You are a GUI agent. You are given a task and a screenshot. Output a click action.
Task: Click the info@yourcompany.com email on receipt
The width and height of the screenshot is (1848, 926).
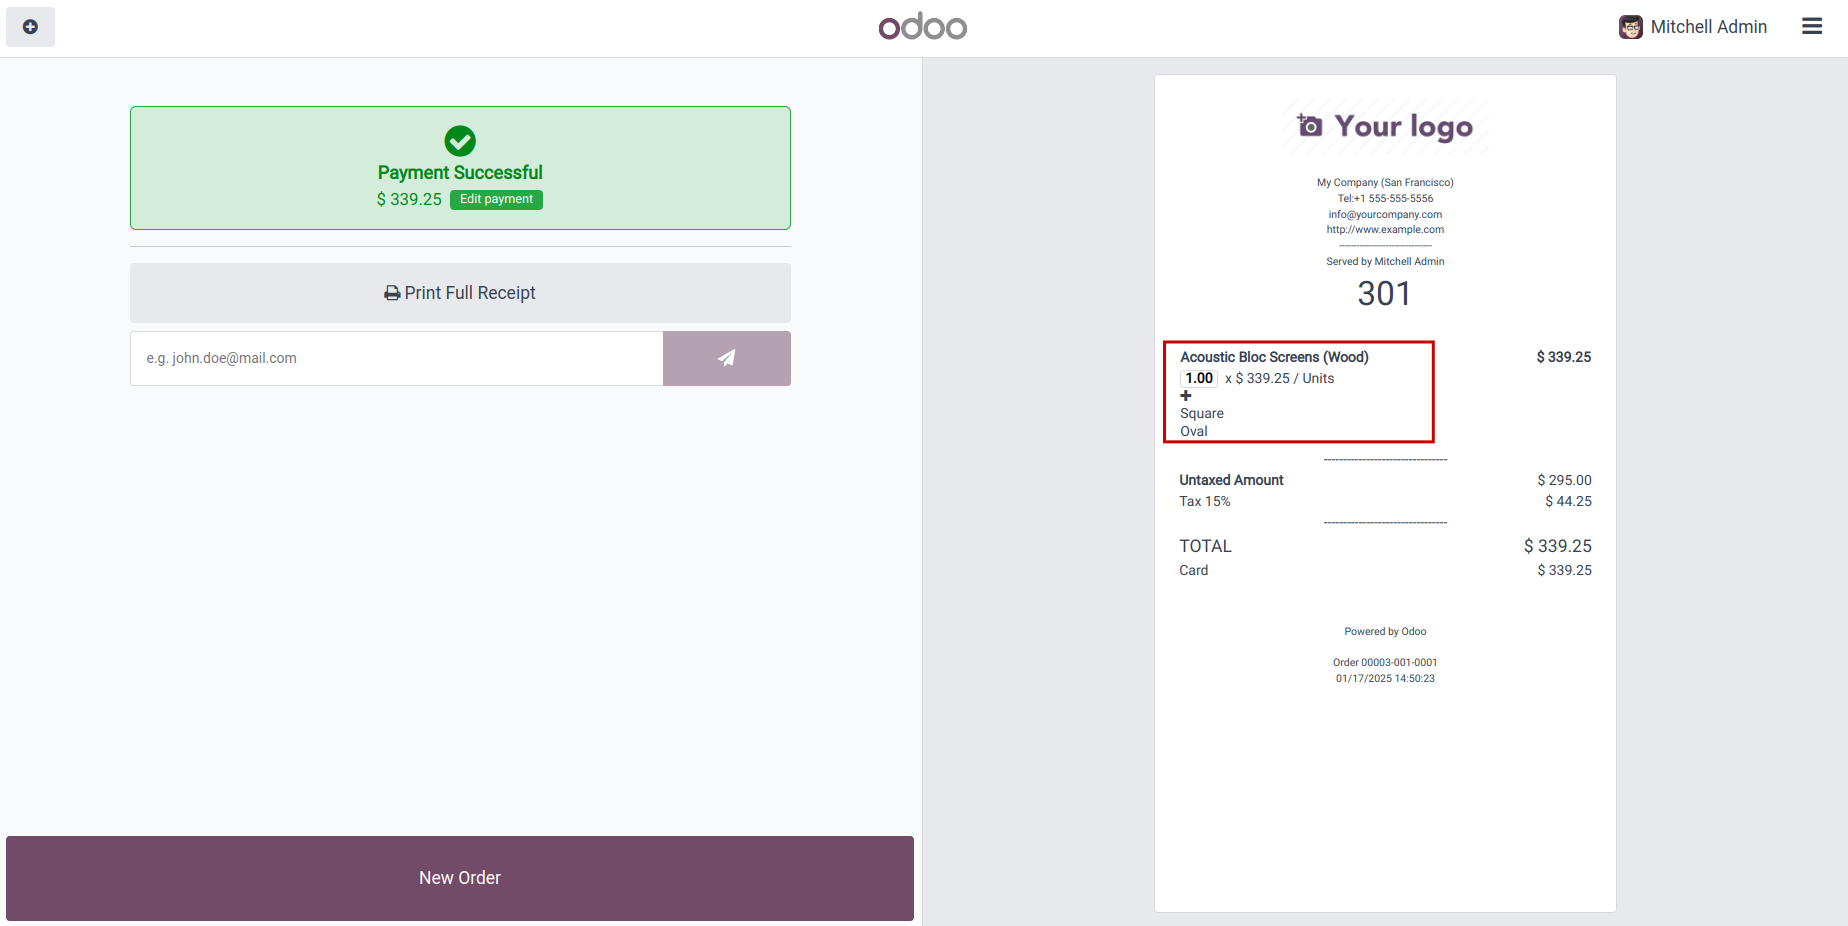coord(1385,214)
